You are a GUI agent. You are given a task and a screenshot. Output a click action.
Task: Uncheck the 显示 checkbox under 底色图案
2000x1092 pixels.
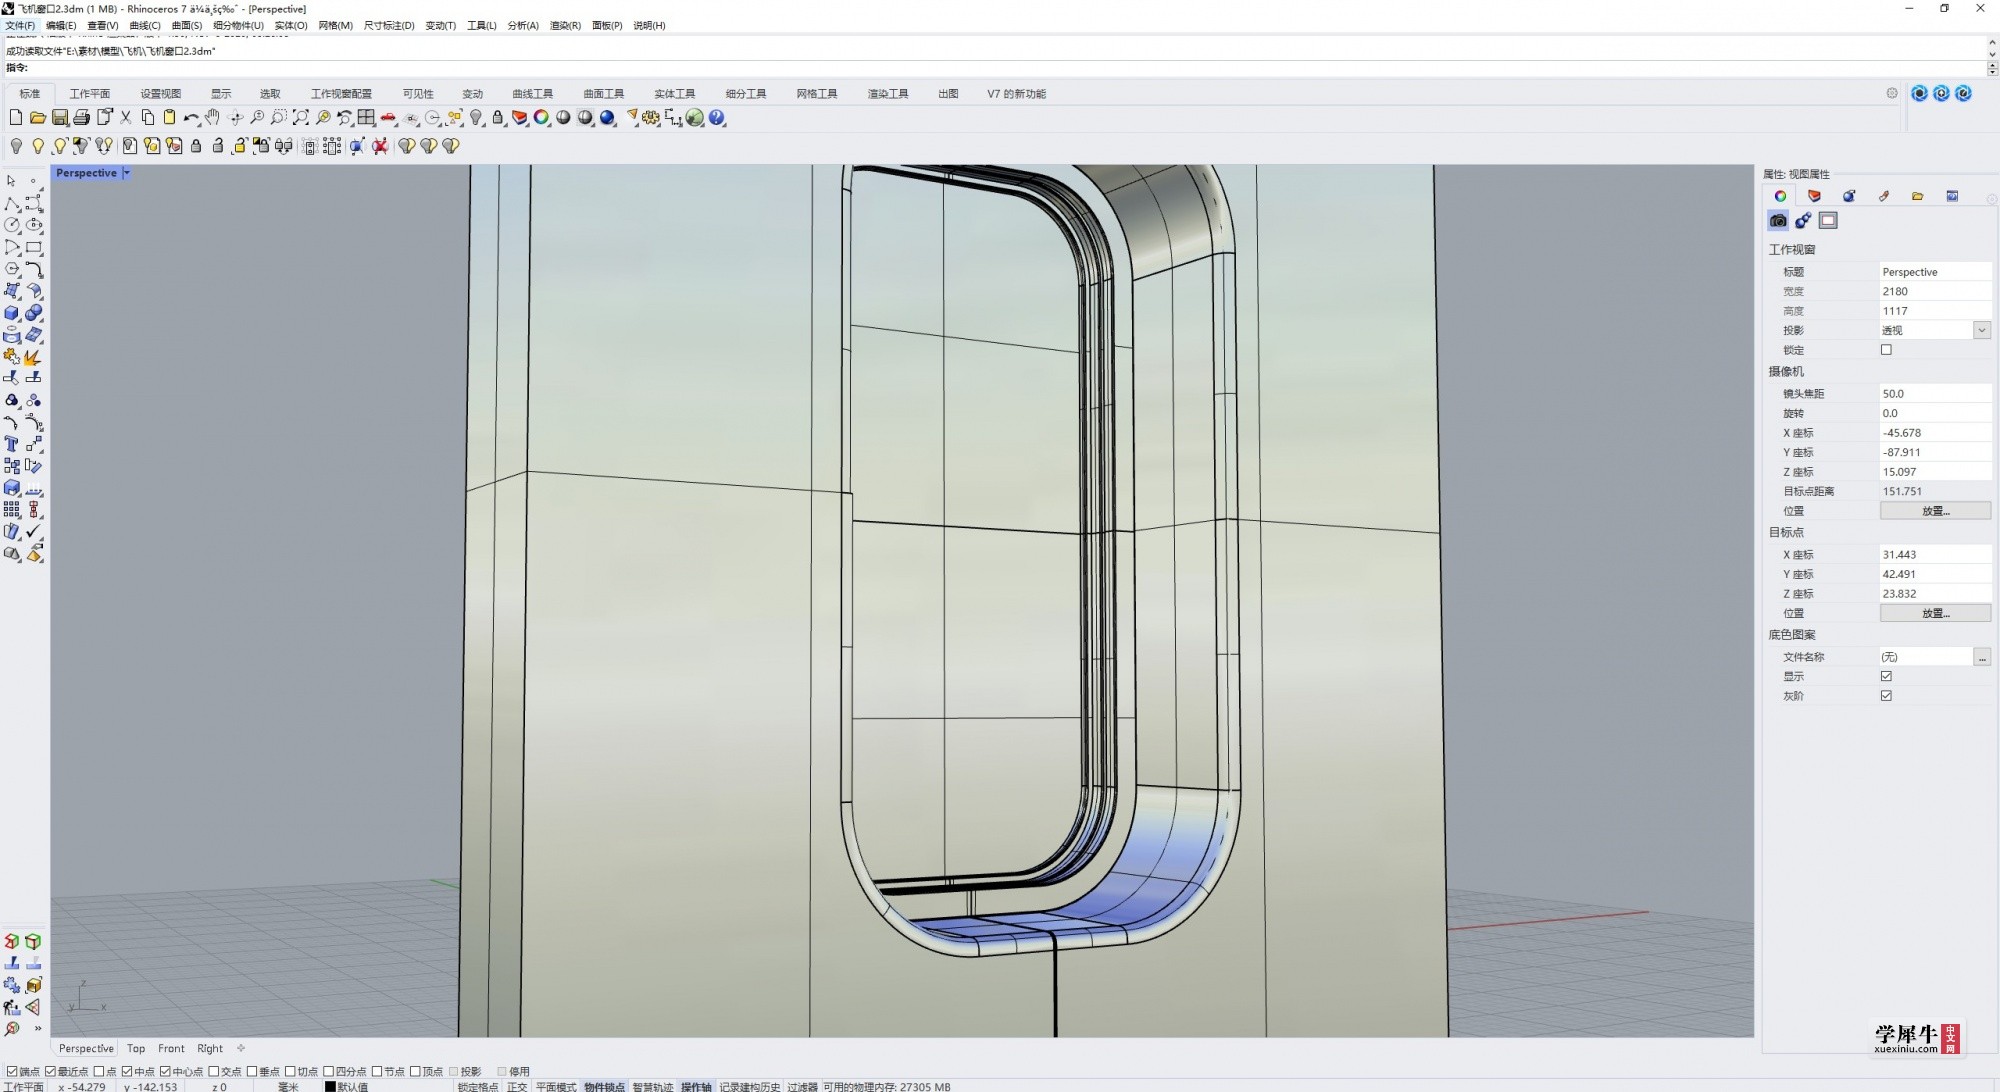point(1886,676)
